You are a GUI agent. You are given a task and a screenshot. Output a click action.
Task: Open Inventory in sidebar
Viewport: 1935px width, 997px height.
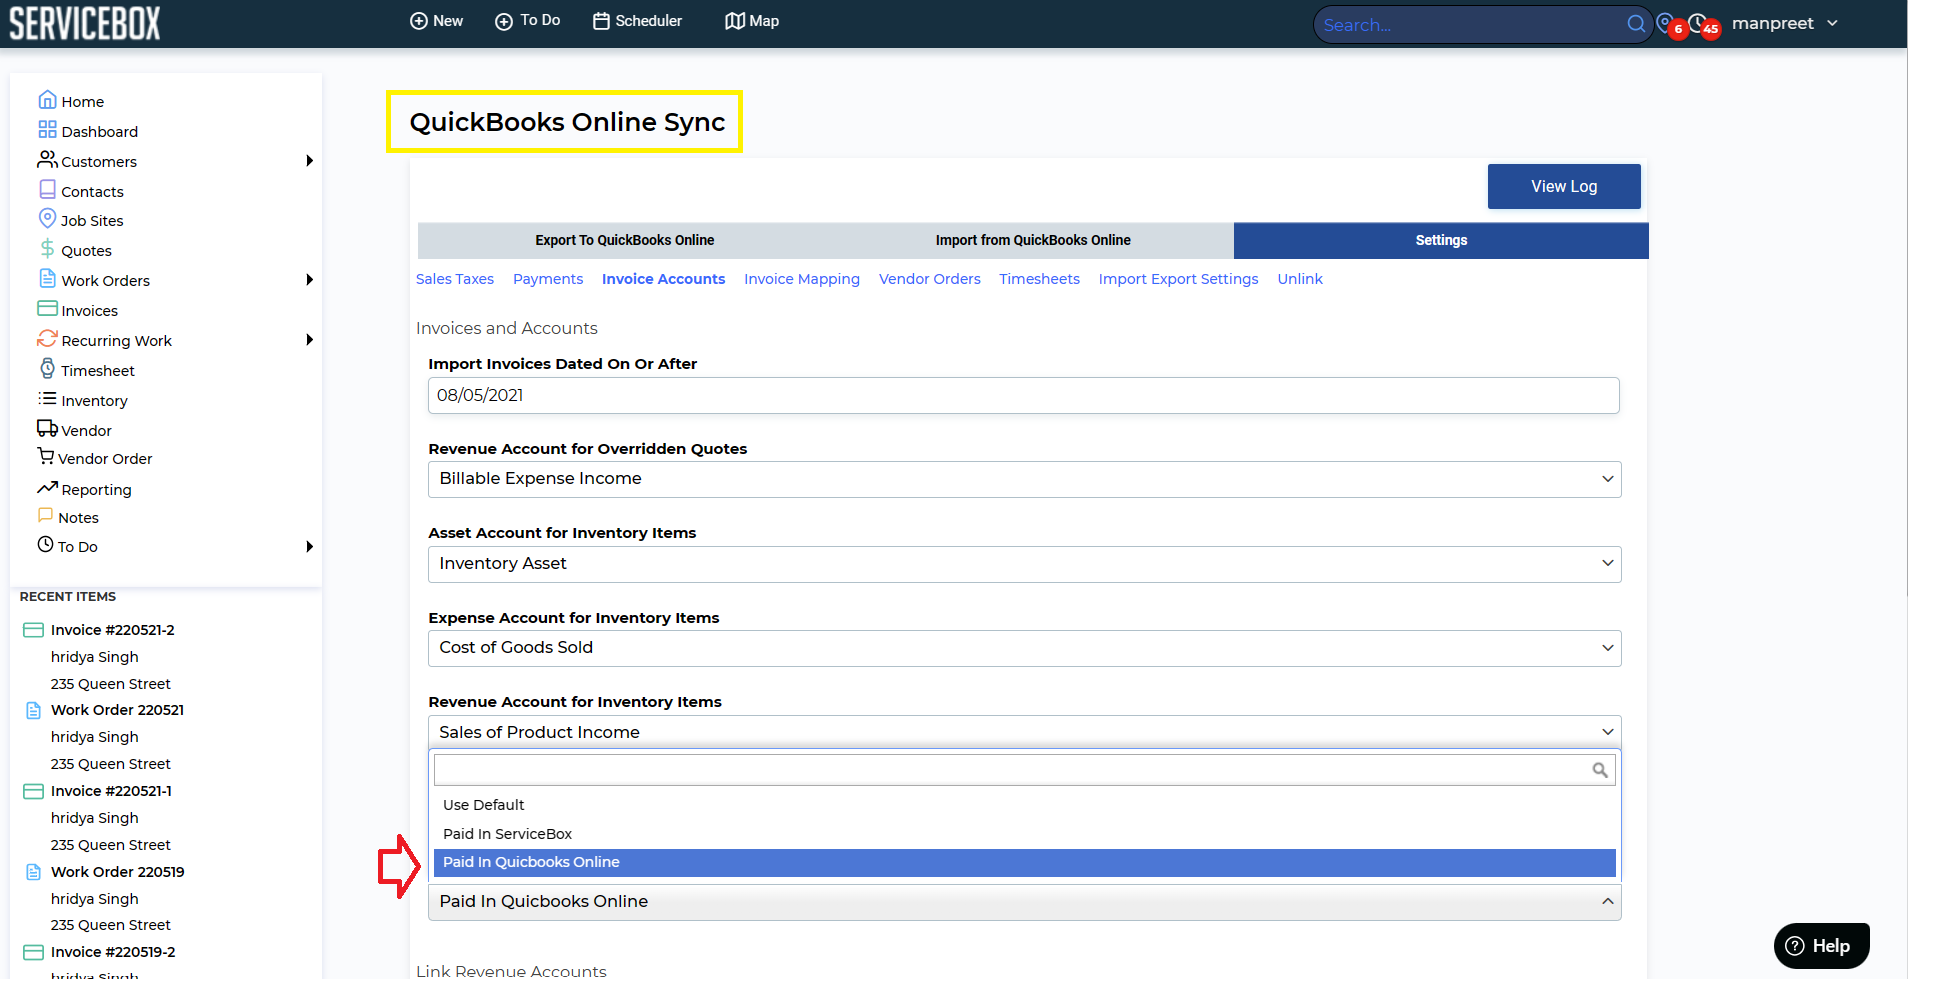(83, 400)
